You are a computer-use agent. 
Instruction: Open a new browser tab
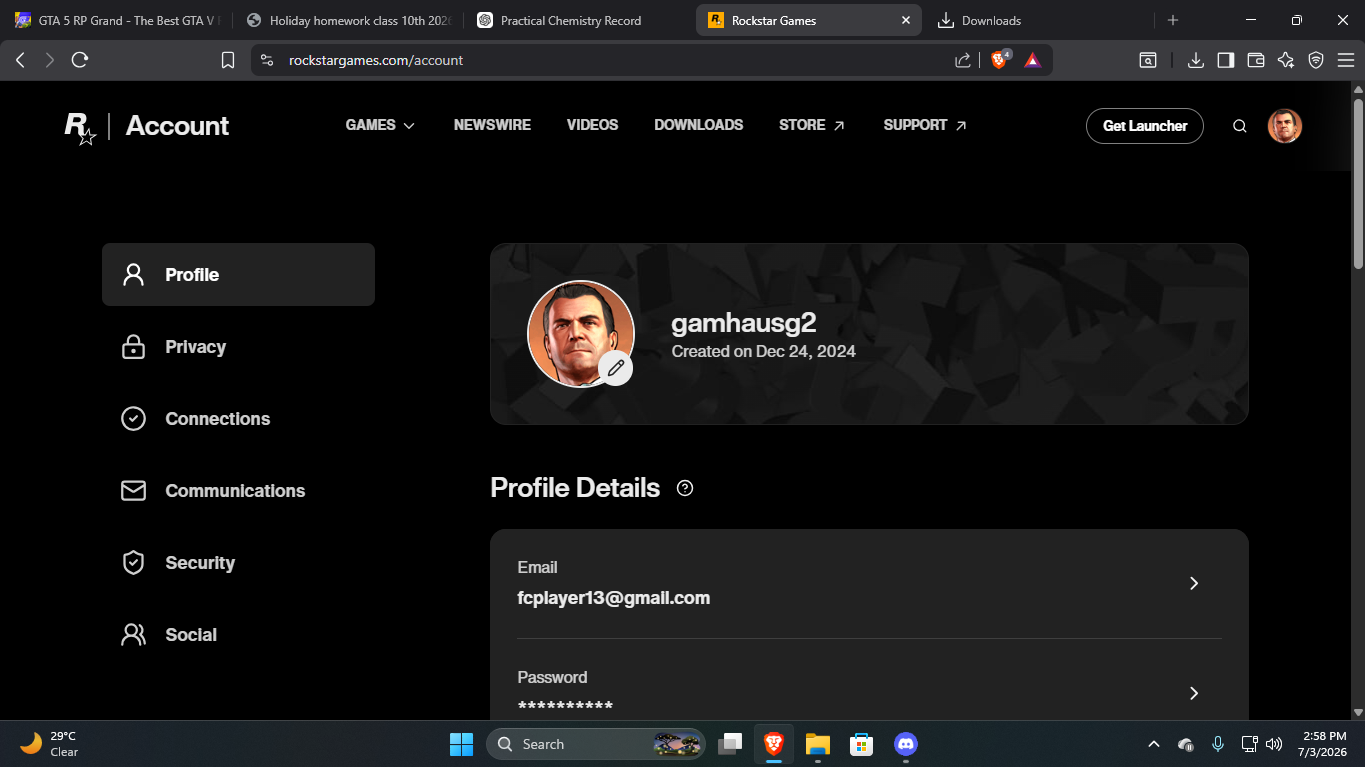coord(1173,20)
